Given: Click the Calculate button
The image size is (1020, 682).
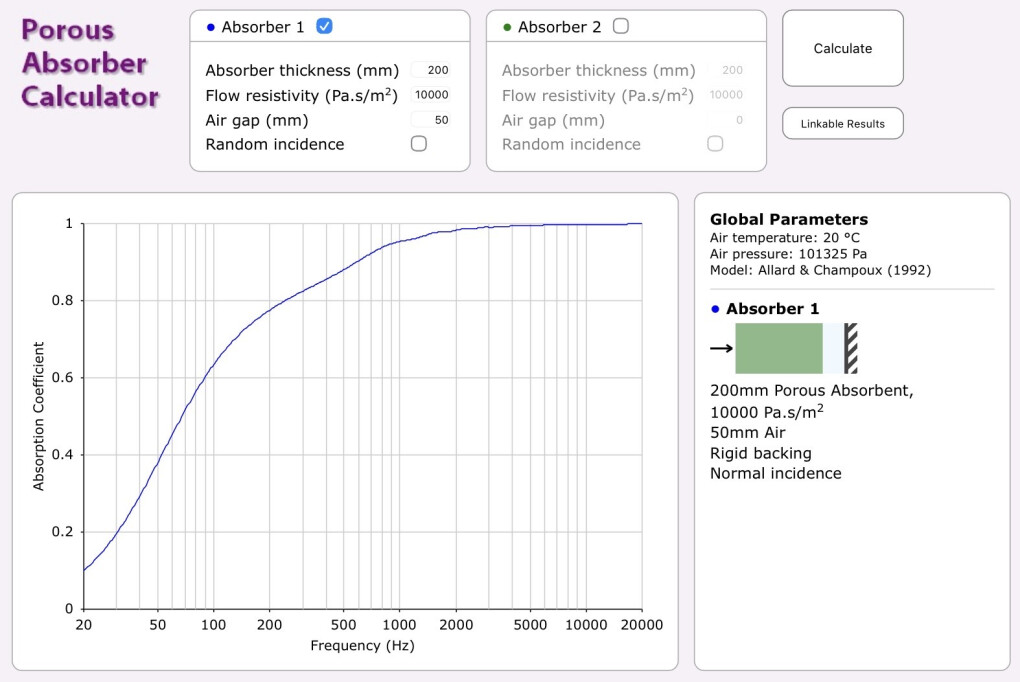Looking at the screenshot, I should (x=842, y=48).
